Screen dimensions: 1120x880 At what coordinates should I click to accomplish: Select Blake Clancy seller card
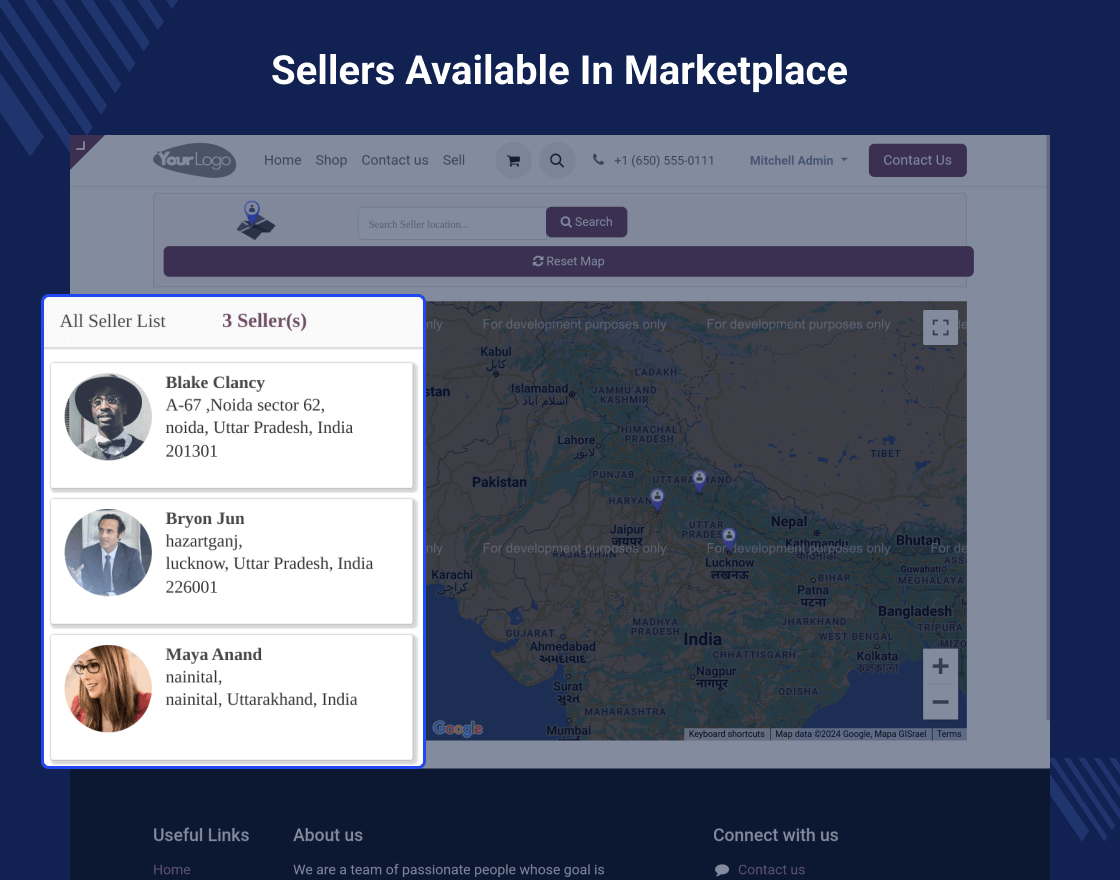232,426
